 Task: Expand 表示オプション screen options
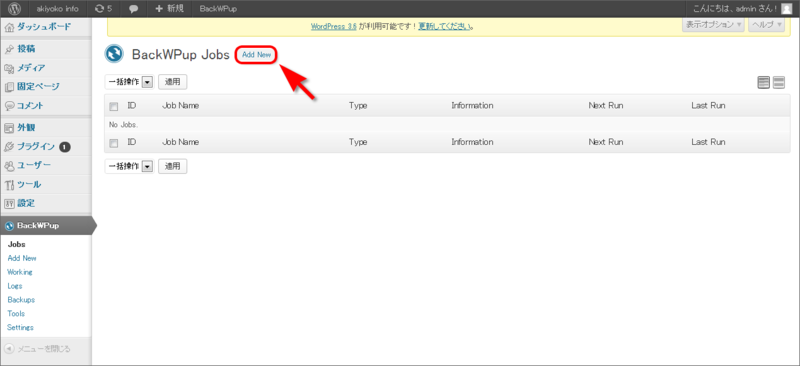click(713, 25)
